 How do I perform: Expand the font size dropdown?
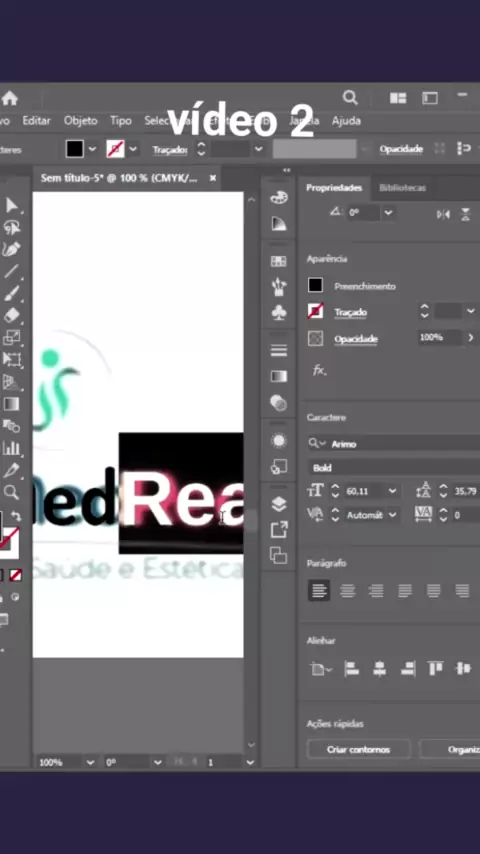[x=392, y=491]
